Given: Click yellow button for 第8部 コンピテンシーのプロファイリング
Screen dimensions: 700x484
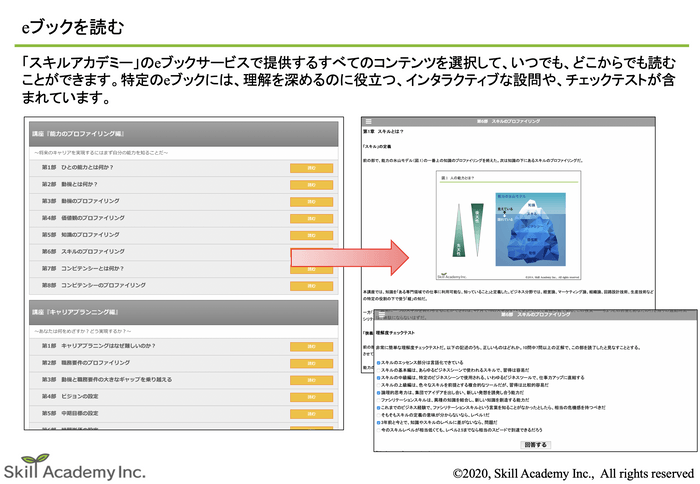Looking at the screenshot, I should 311,286.
